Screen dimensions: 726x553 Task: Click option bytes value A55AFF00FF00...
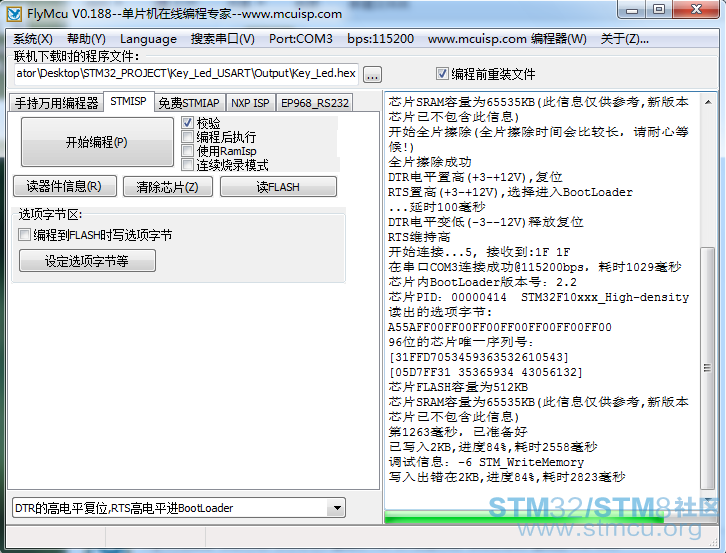click(x=500, y=327)
